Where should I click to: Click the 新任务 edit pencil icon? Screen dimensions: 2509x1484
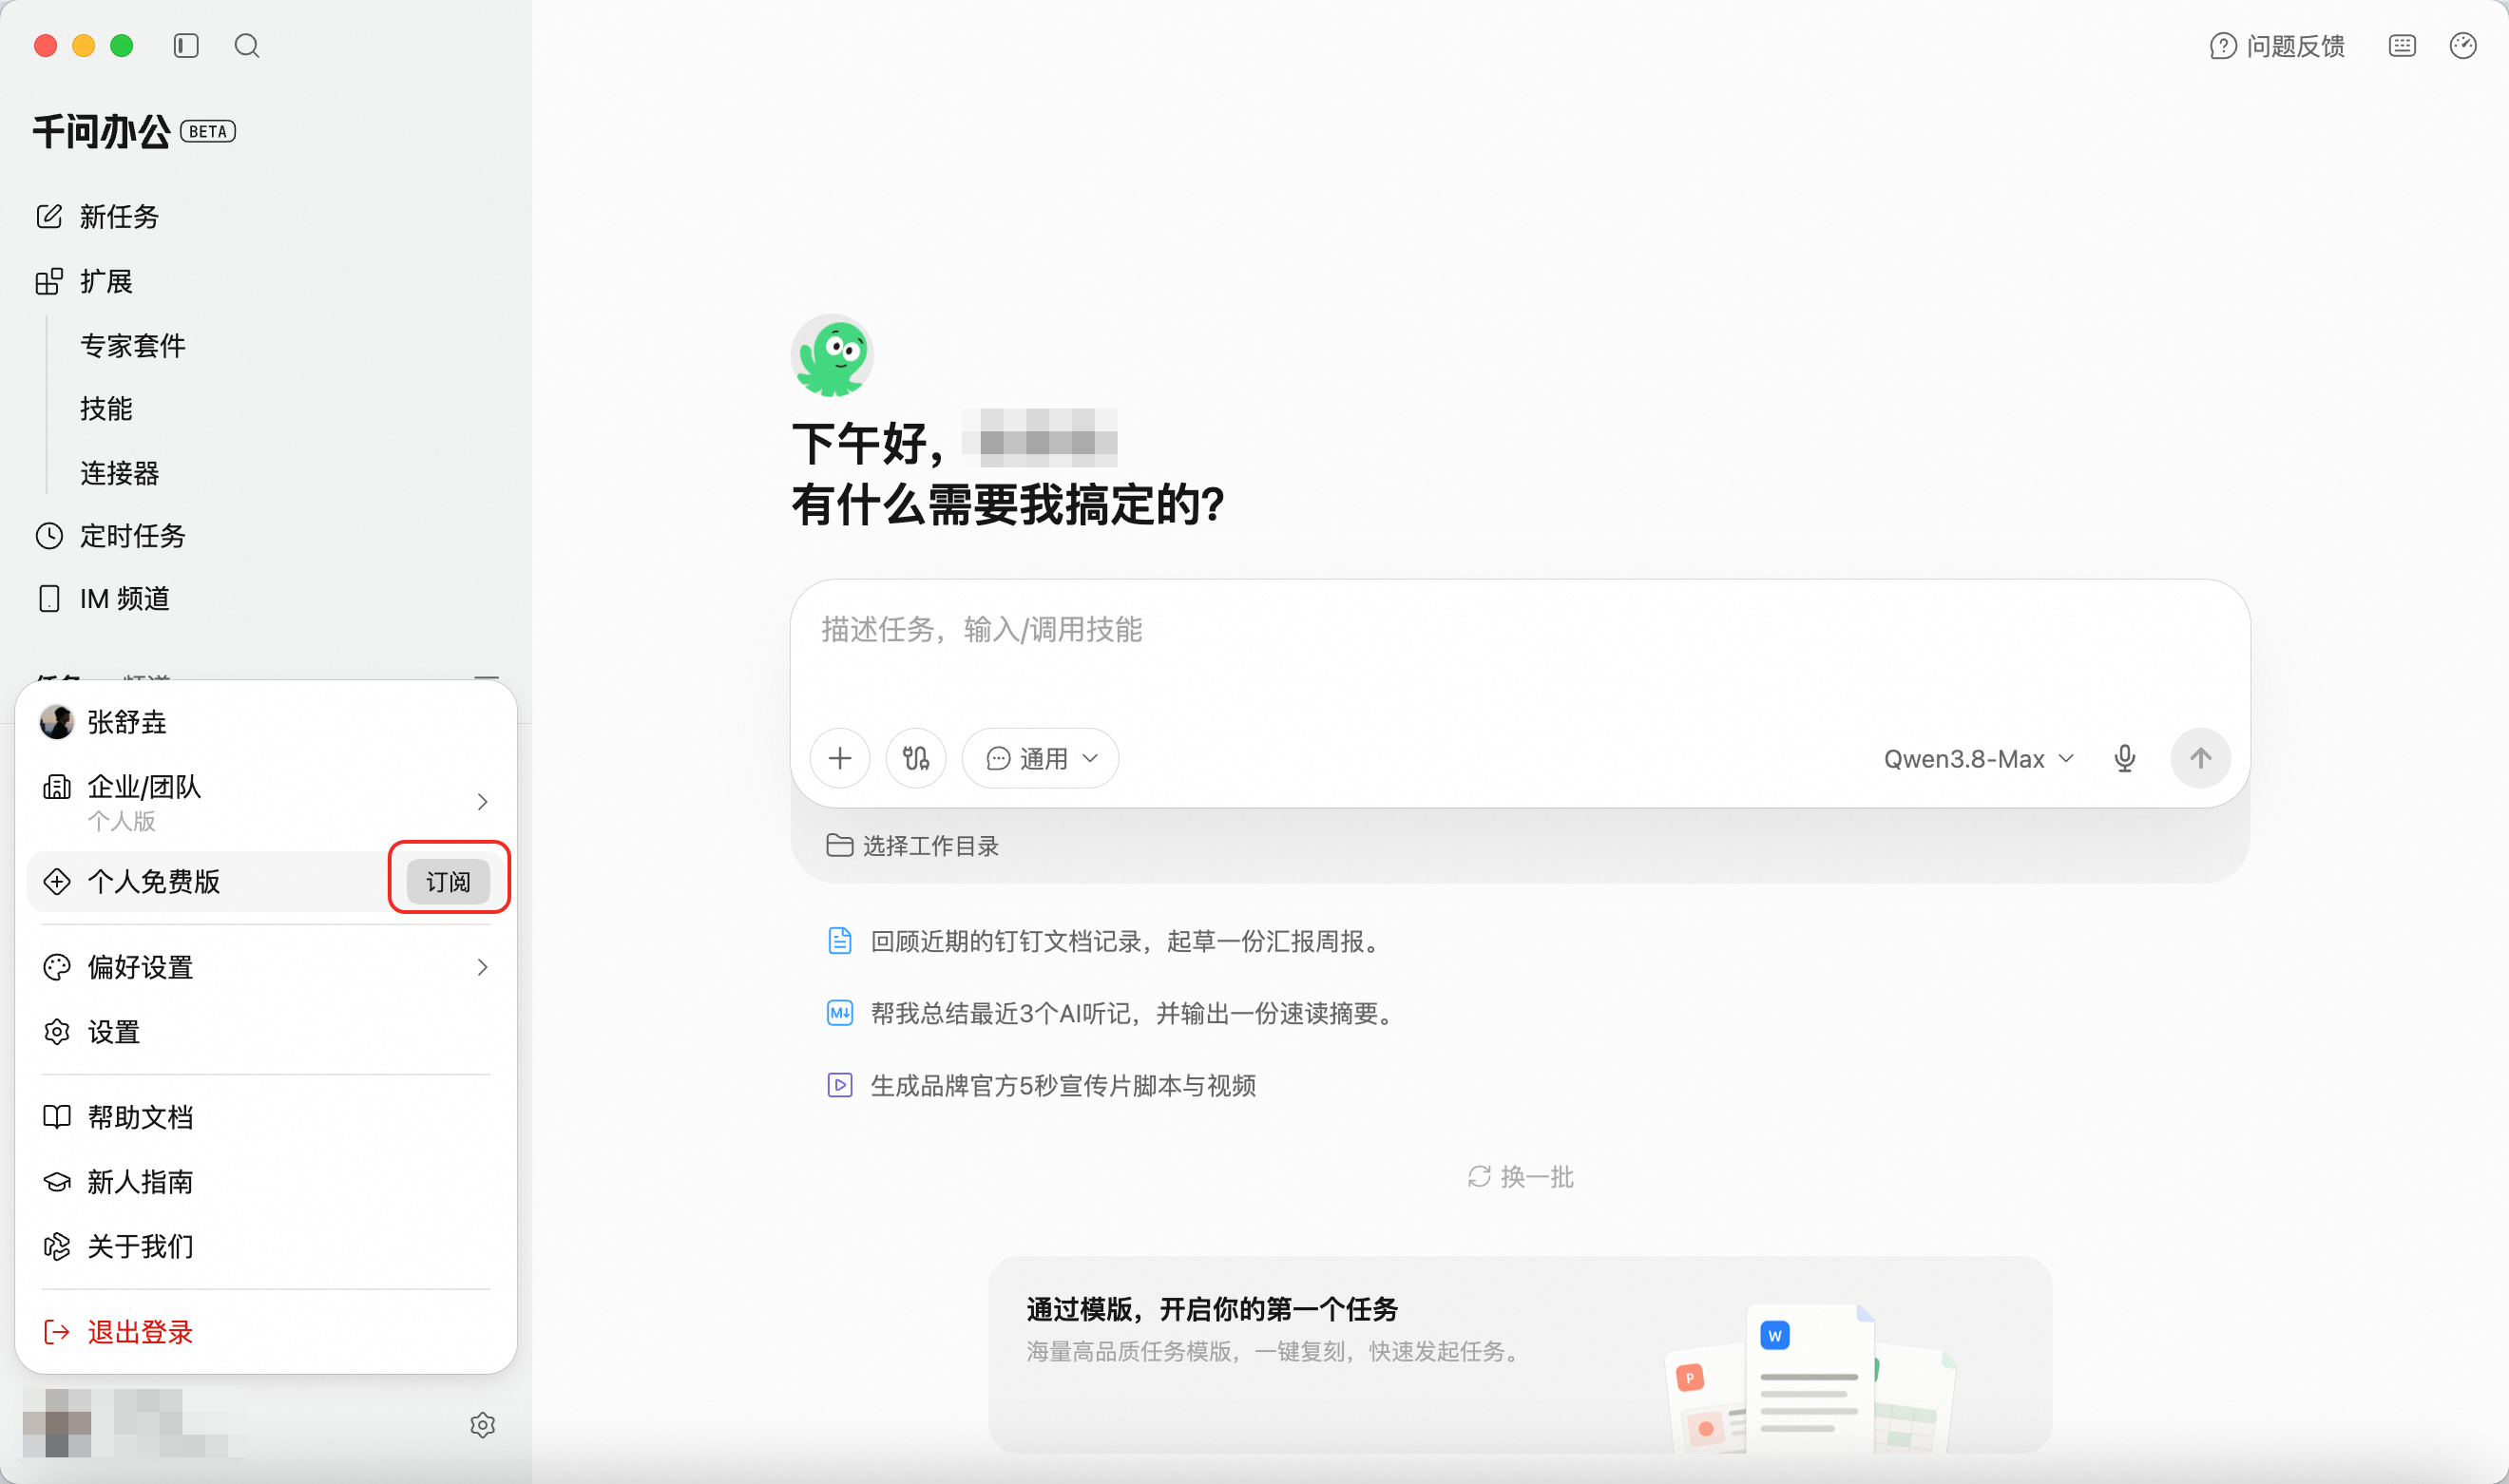[x=49, y=217]
